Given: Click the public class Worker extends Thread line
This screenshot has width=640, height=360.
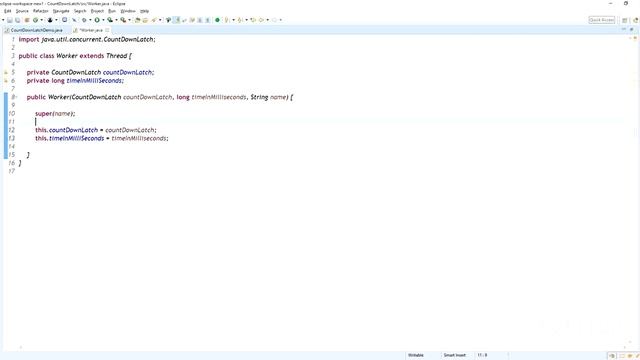Looking at the screenshot, I should click(x=76, y=56).
